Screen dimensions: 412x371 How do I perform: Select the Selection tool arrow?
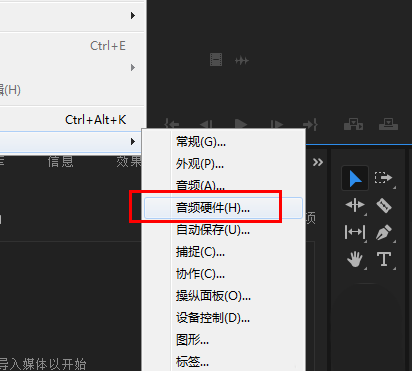tap(355, 178)
